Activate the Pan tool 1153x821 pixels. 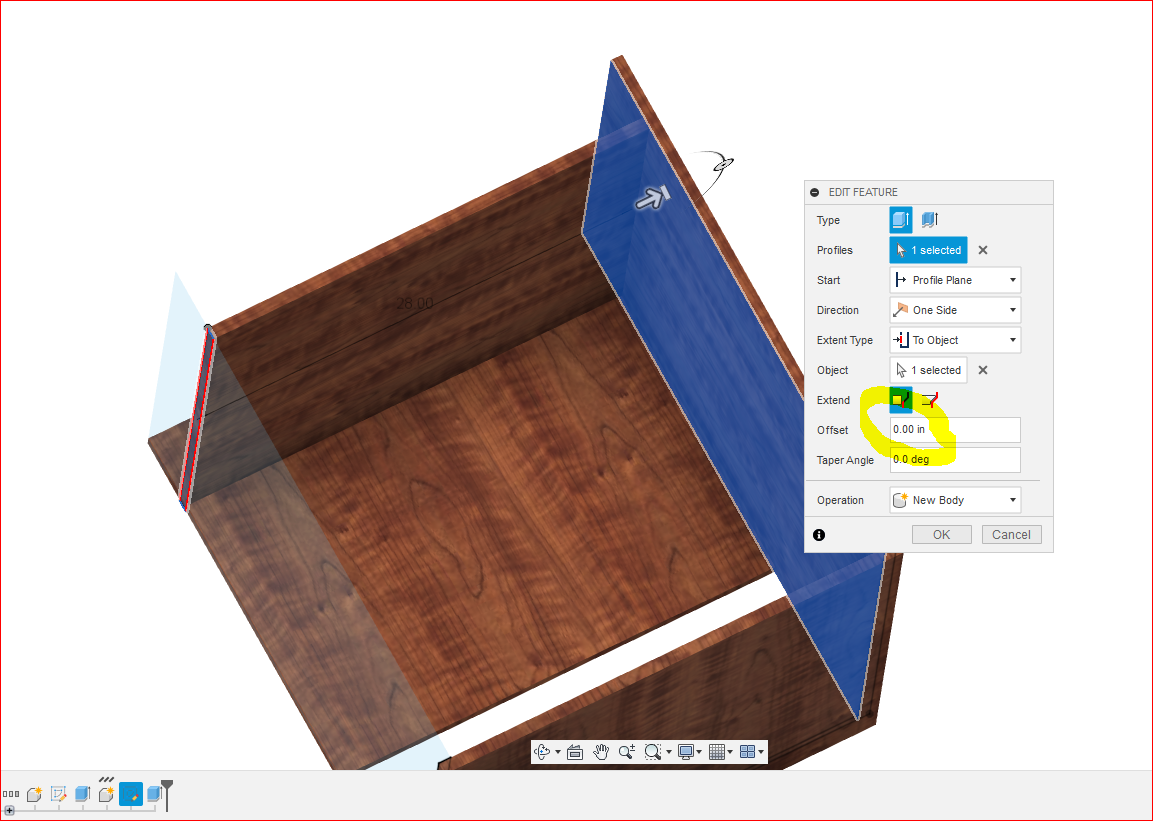(601, 751)
